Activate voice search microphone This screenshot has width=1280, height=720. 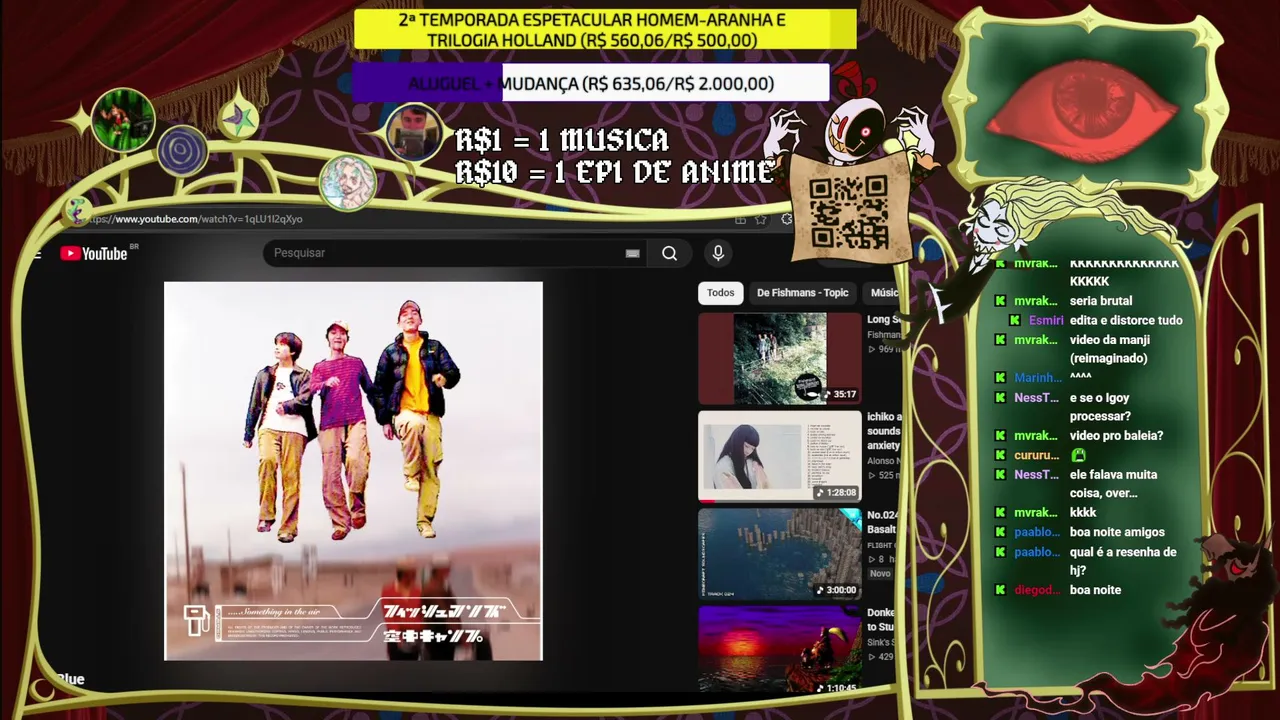tap(718, 253)
